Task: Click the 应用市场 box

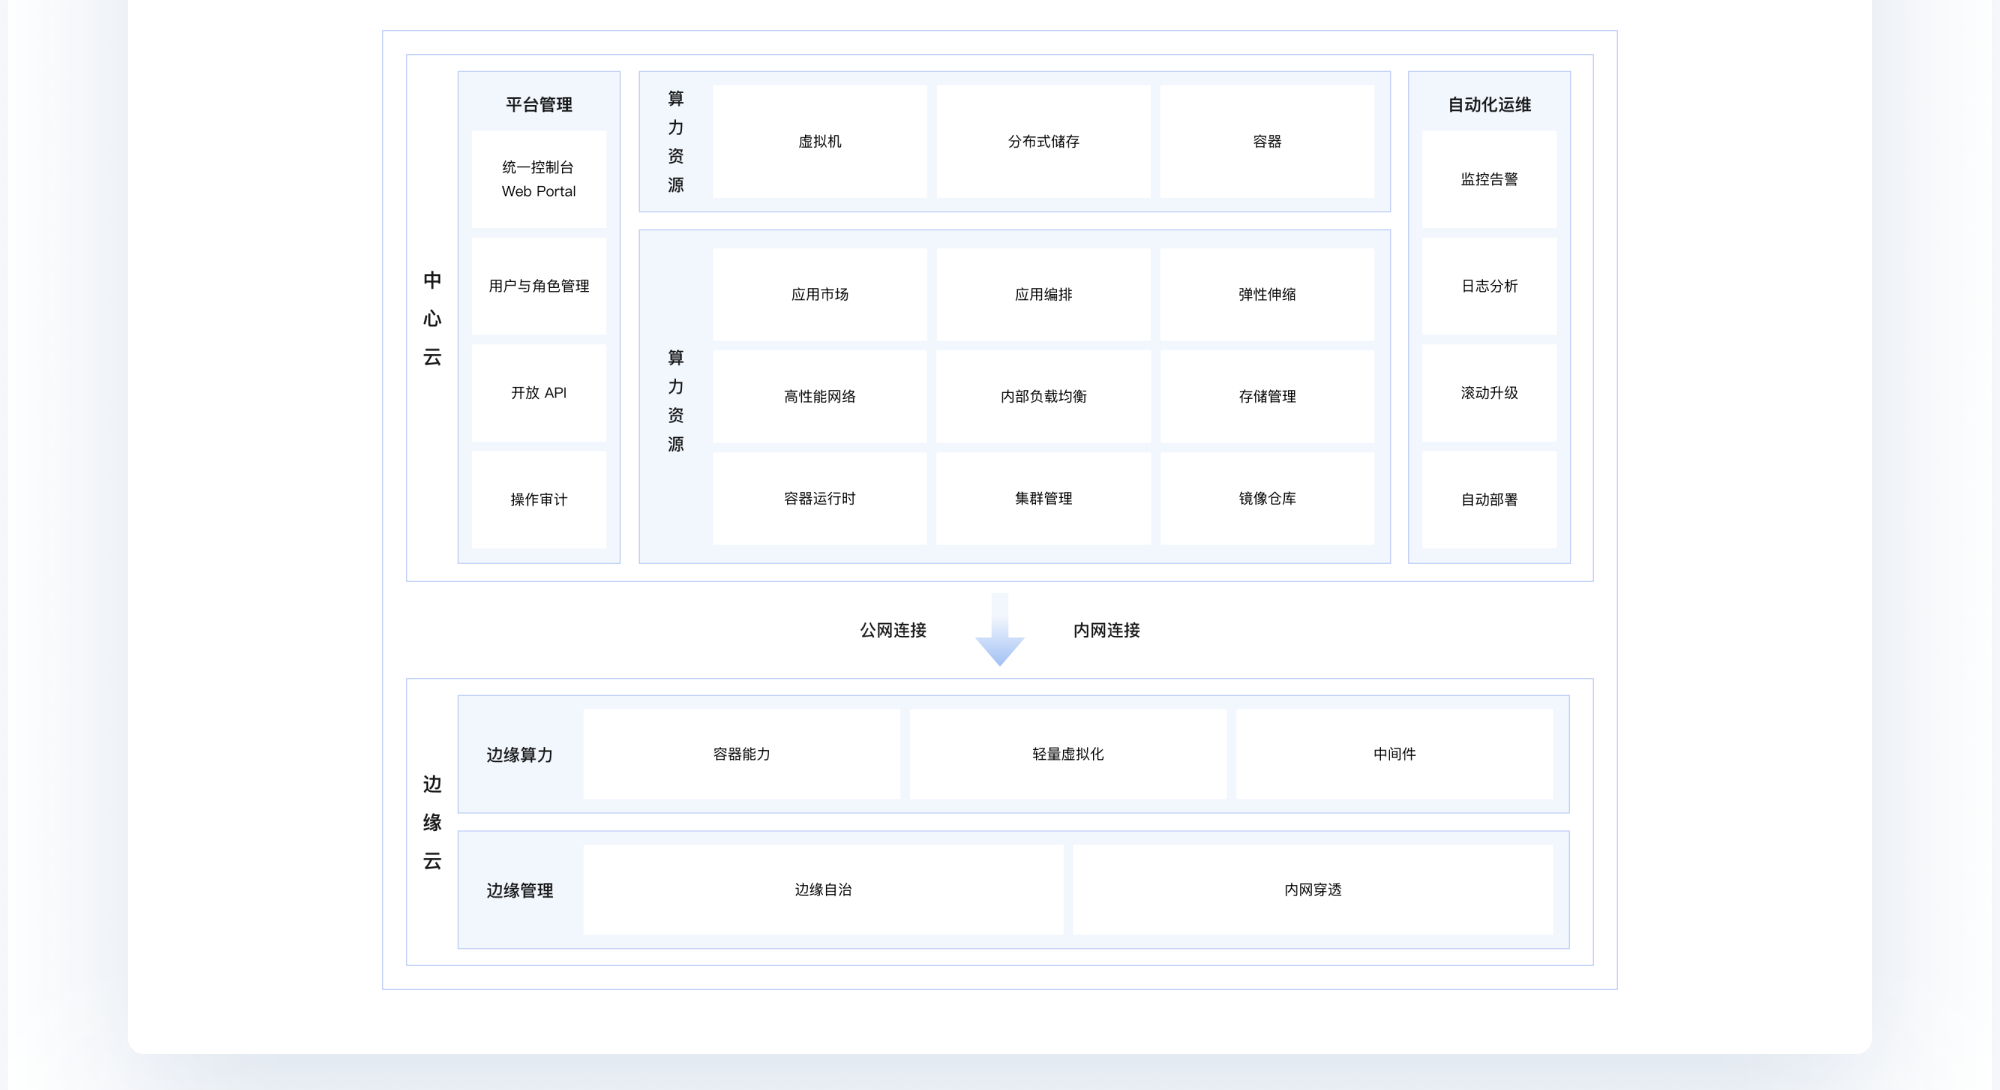Action: (819, 295)
